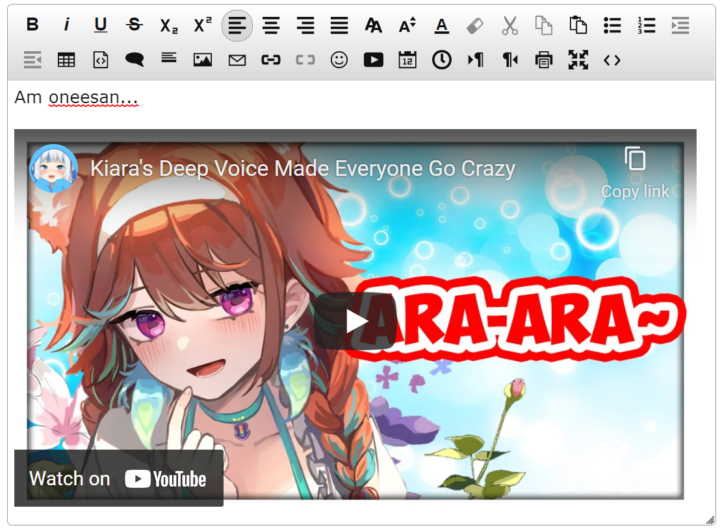Toggle underline formatting

click(x=101, y=25)
